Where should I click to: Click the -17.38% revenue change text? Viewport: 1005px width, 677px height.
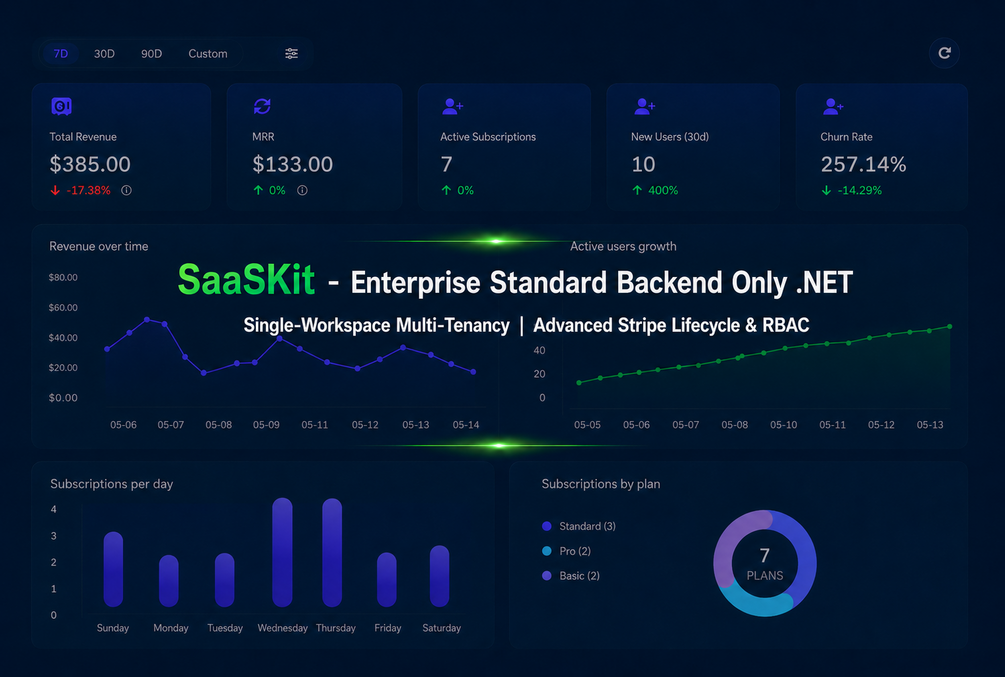coord(88,190)
